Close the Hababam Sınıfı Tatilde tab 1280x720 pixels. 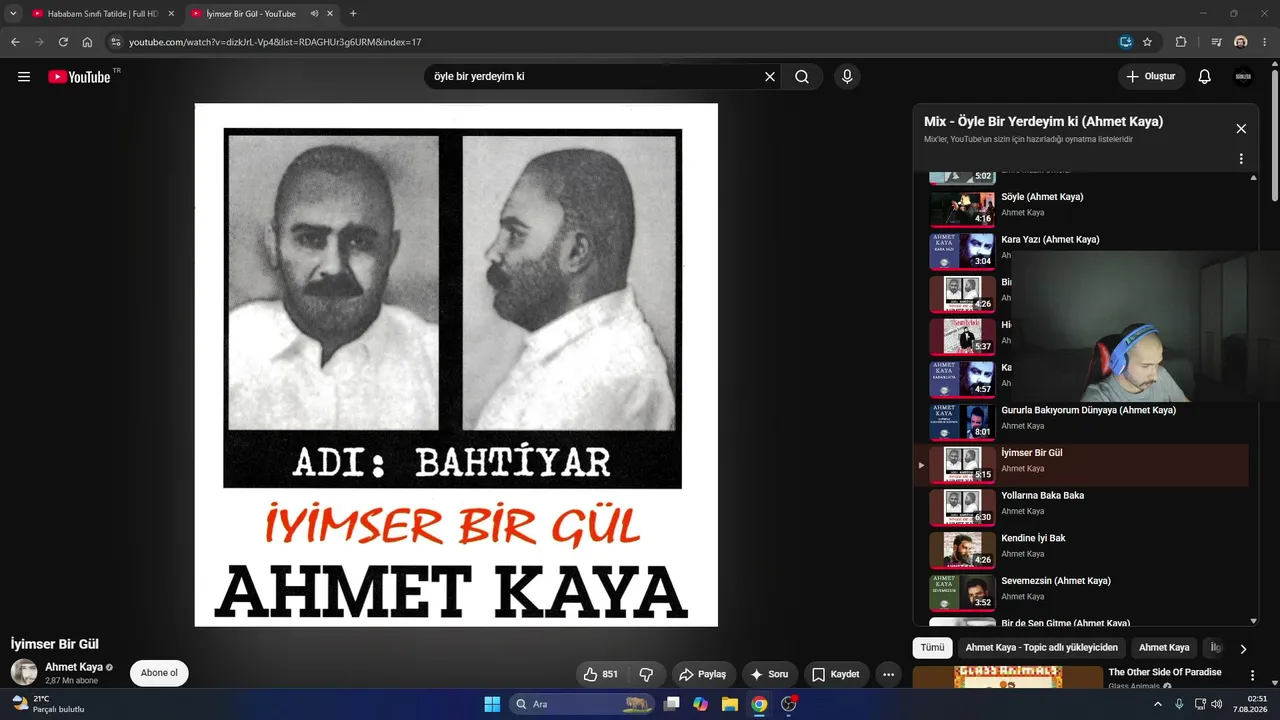[170, 14]
